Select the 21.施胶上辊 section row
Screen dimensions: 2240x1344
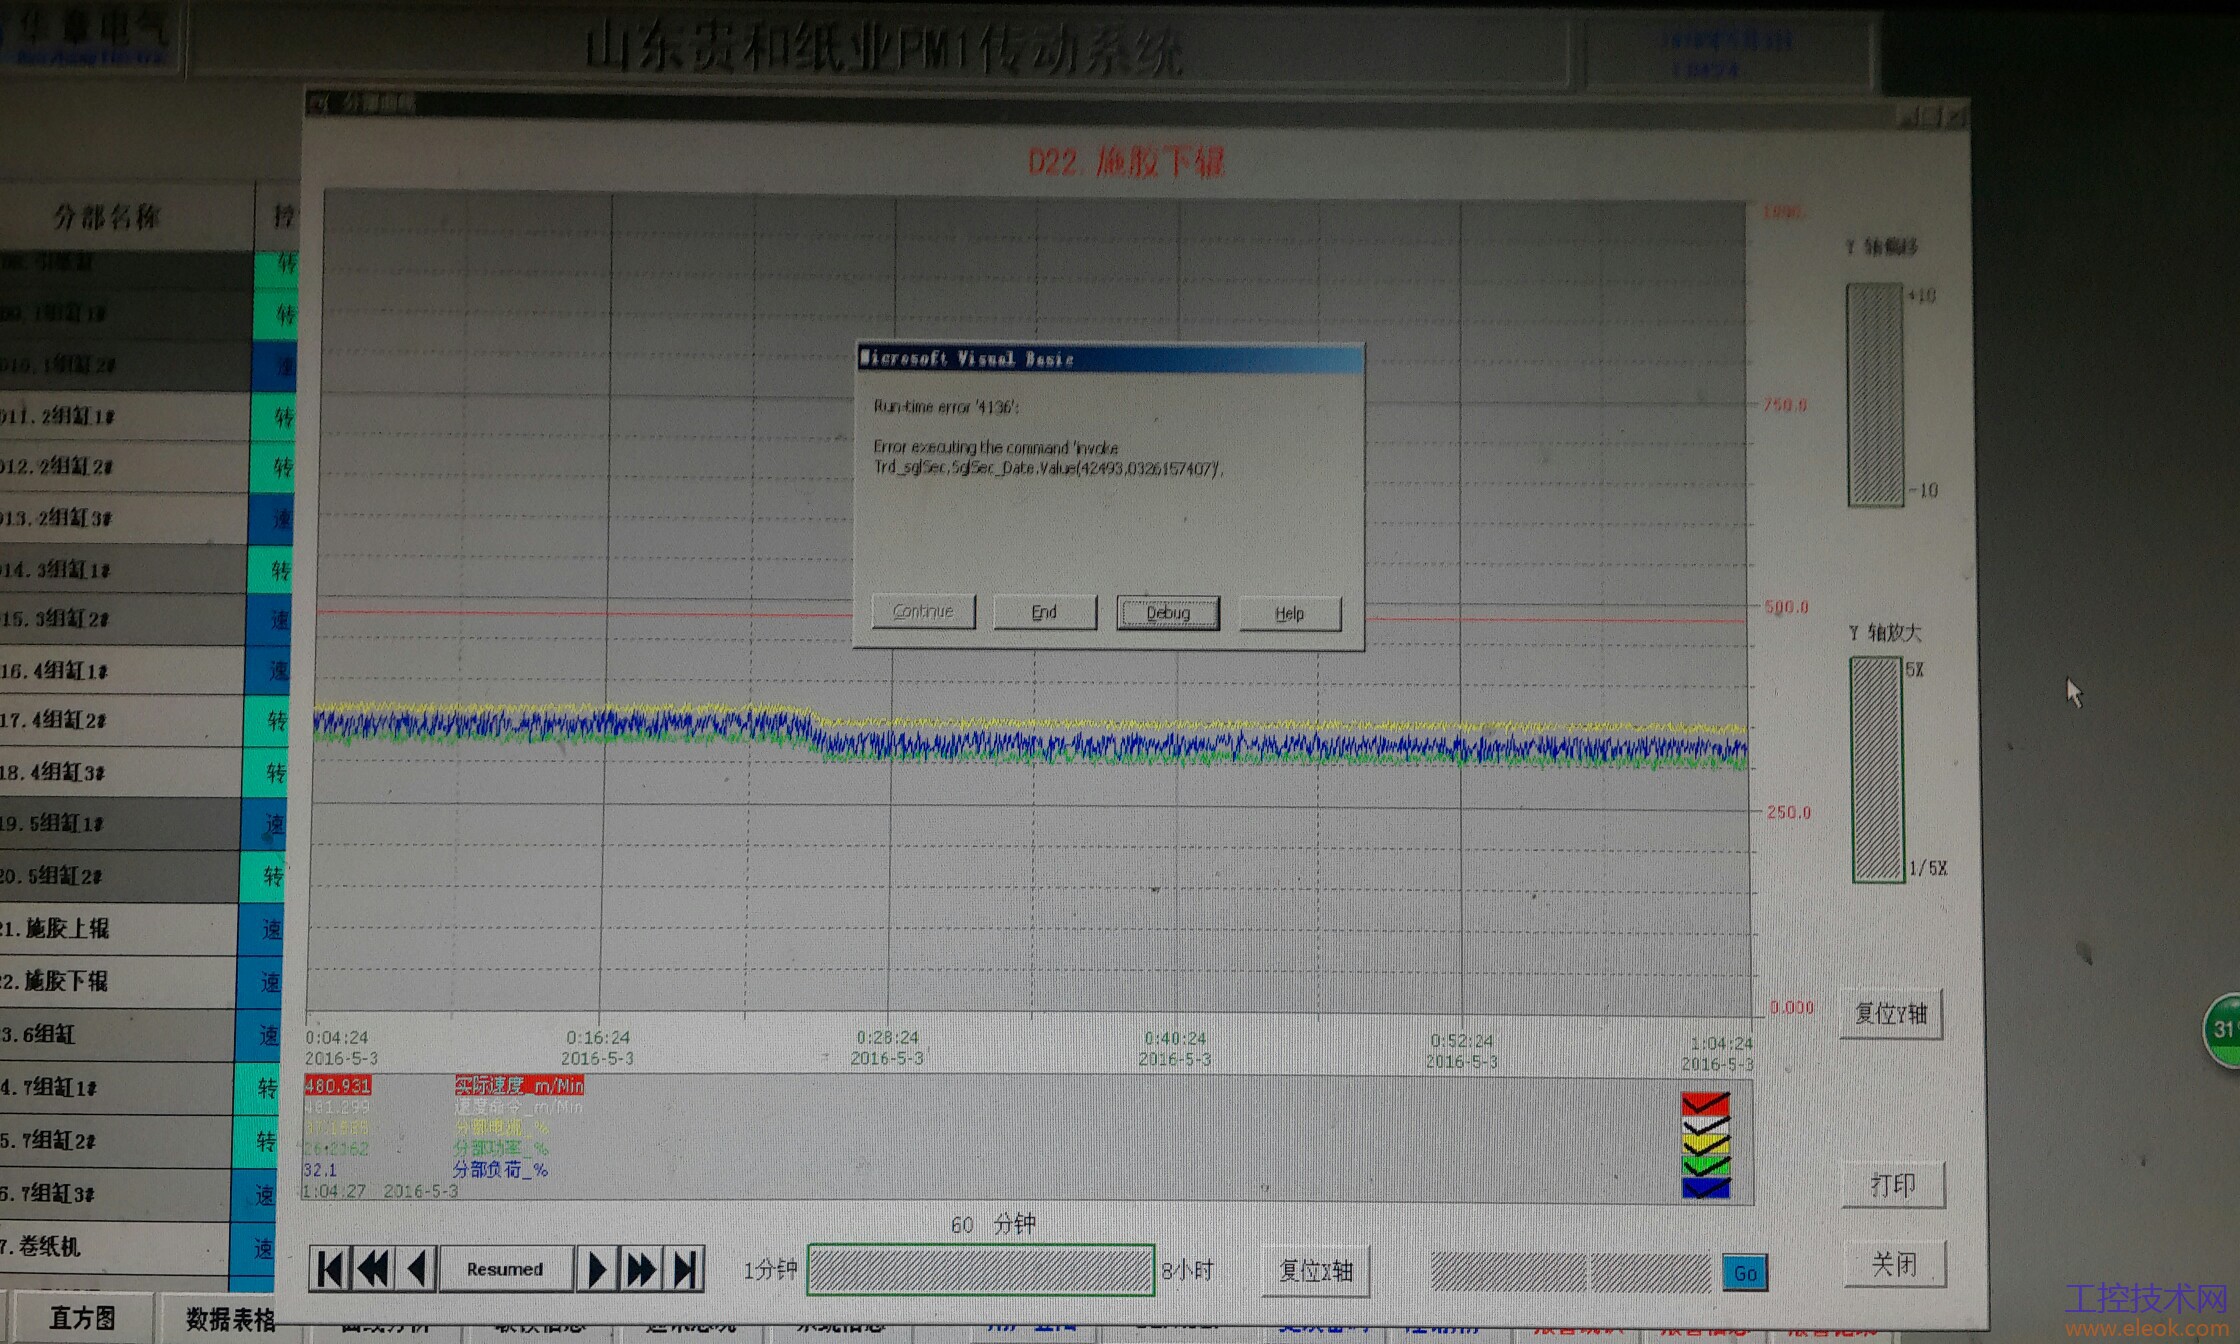click(118, 928)
